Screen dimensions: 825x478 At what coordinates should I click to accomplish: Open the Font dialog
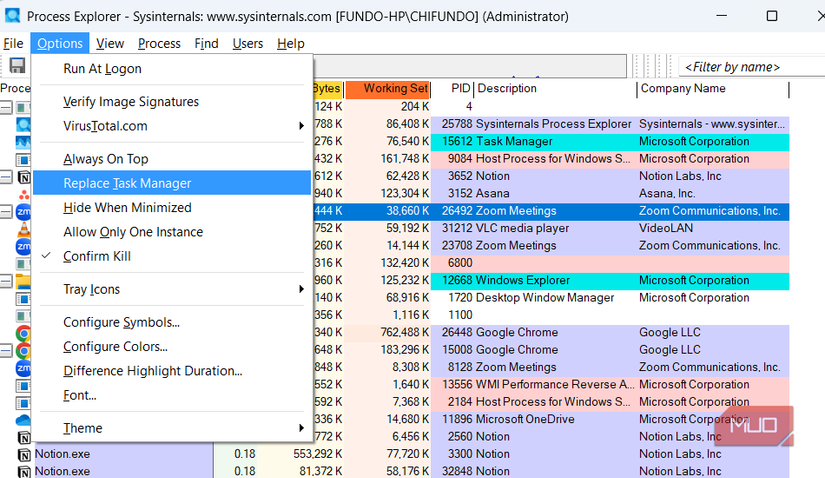point(172,395)
